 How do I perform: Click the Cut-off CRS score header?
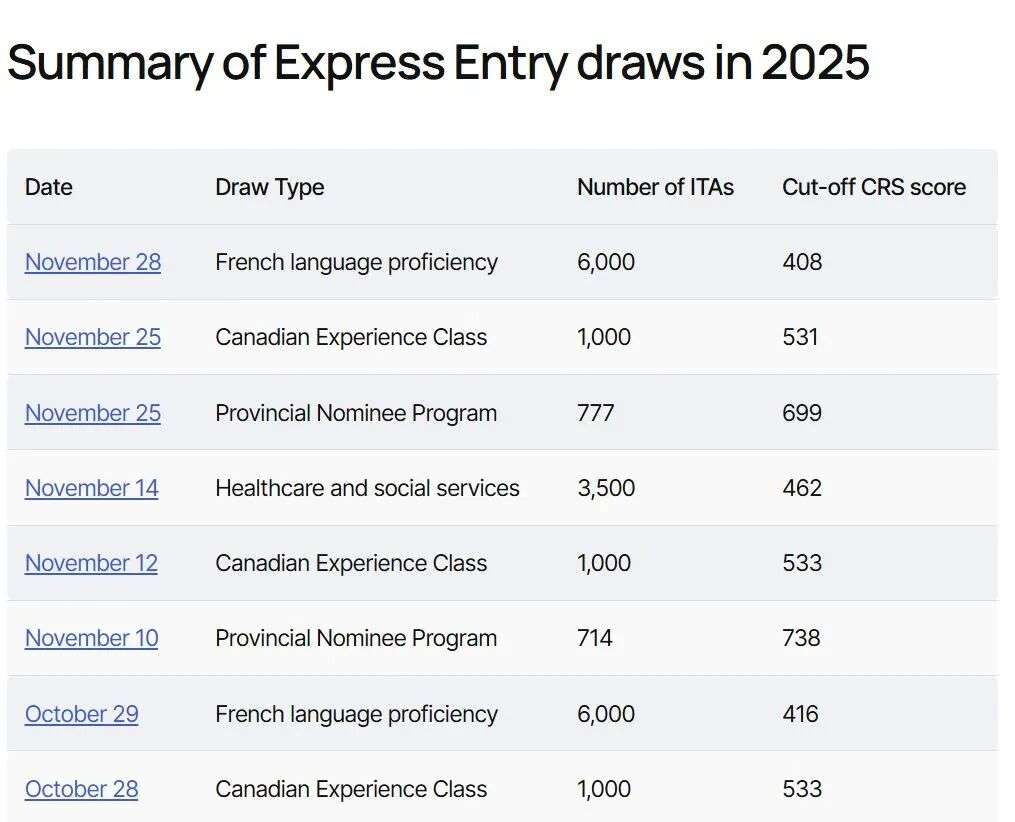(873, 187)
